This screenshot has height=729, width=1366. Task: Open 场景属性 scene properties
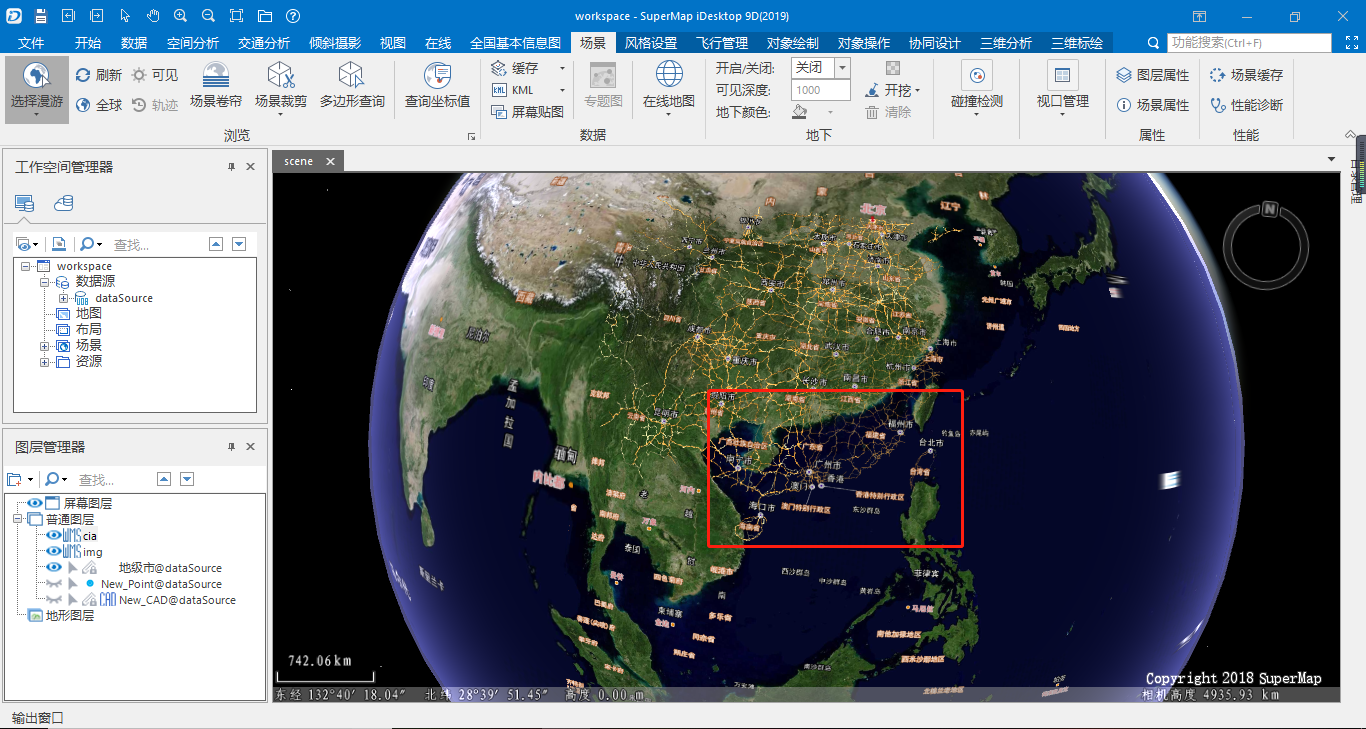1153,105
